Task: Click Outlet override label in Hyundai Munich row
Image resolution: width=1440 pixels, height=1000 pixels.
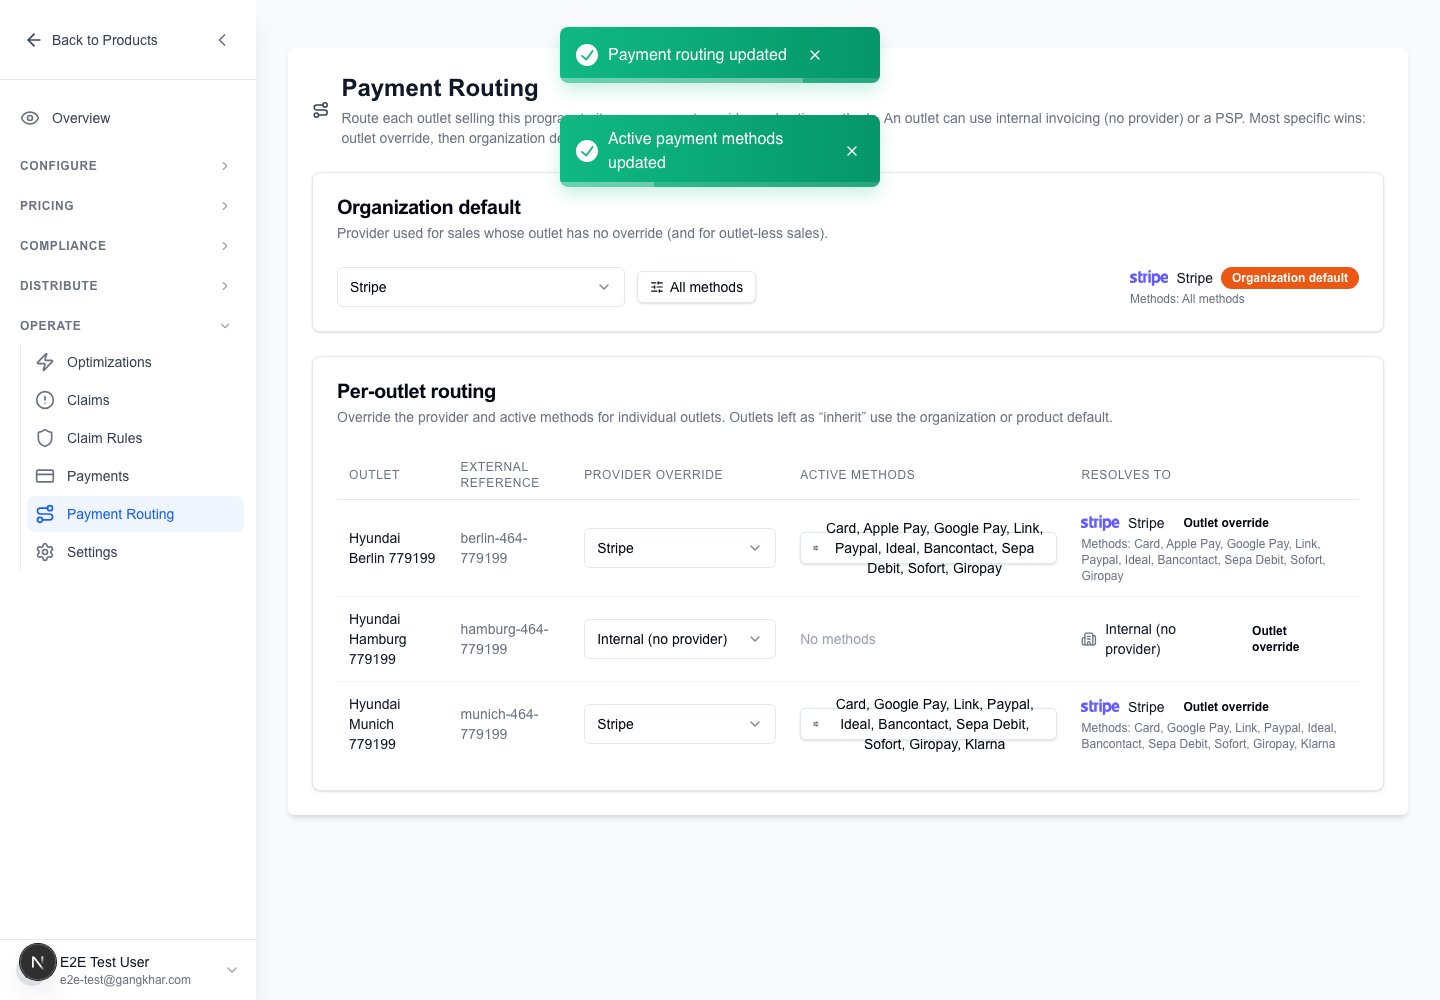Action: [x=1226, y=707]
